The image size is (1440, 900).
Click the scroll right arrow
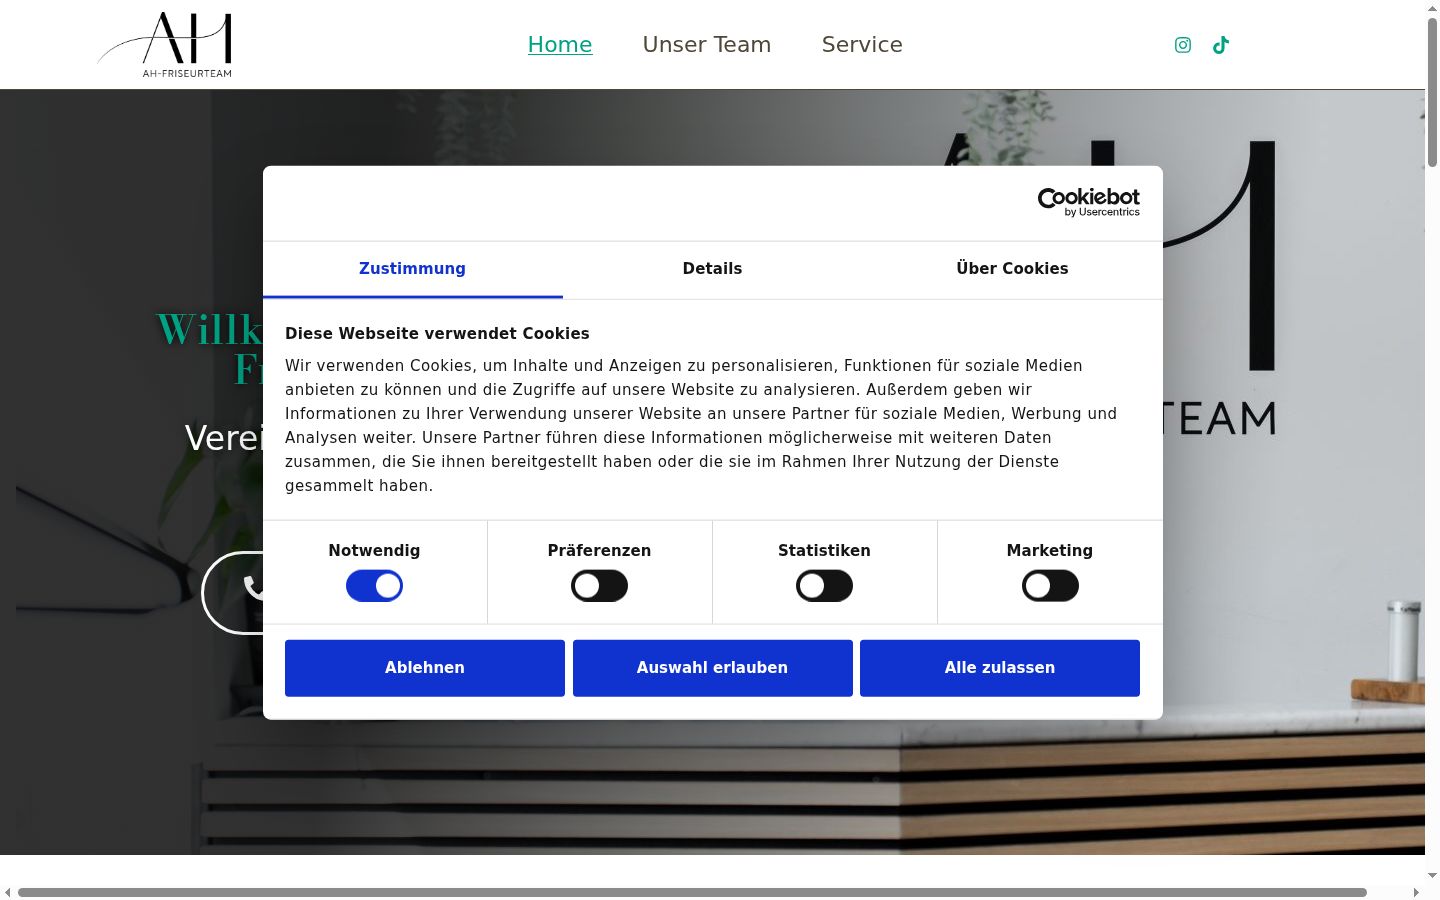tap(1416, 892)
